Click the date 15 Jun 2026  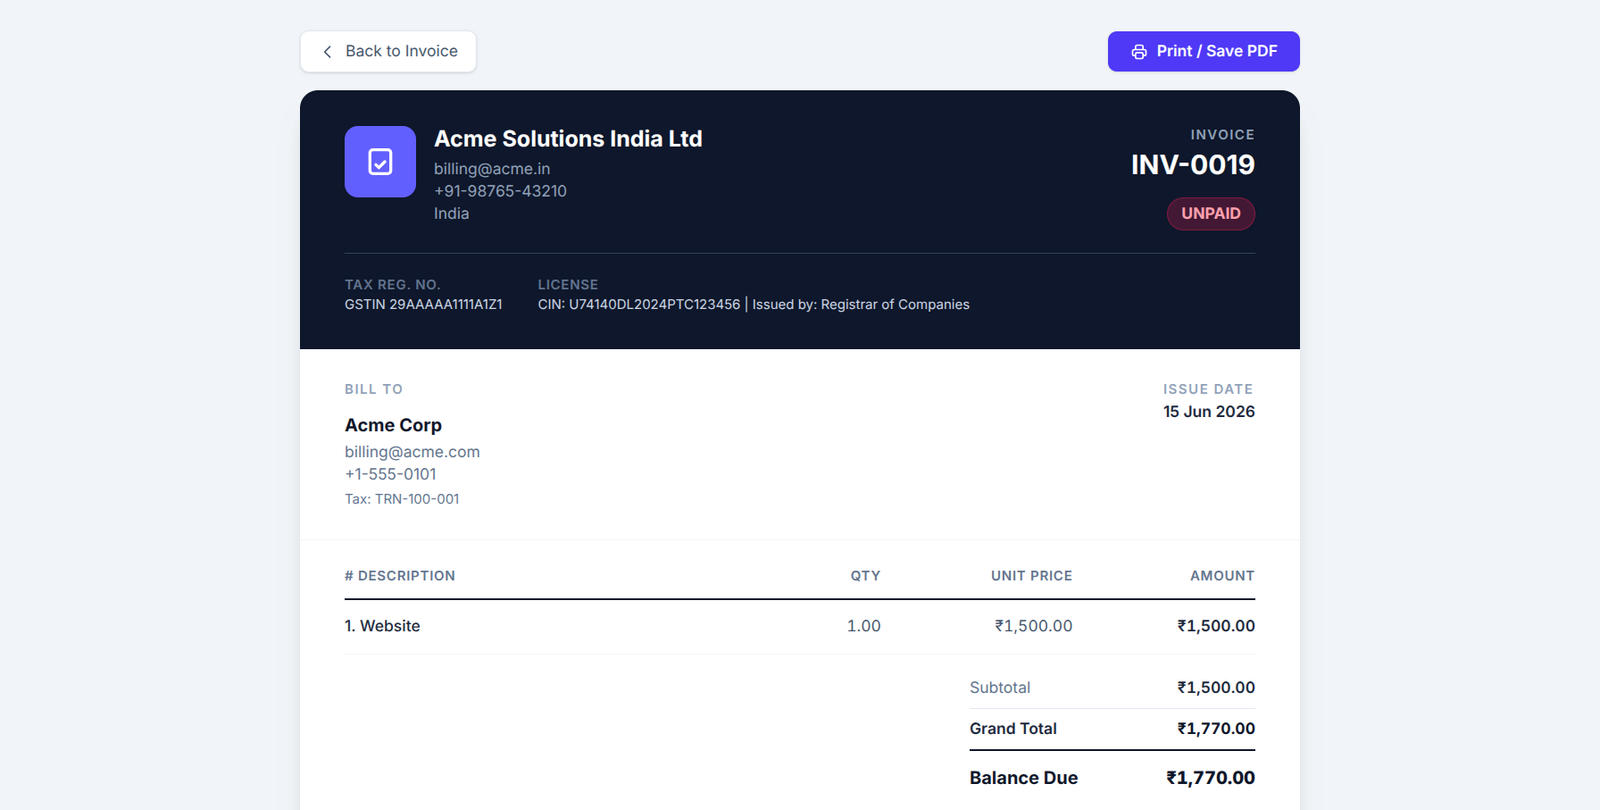1208,411
